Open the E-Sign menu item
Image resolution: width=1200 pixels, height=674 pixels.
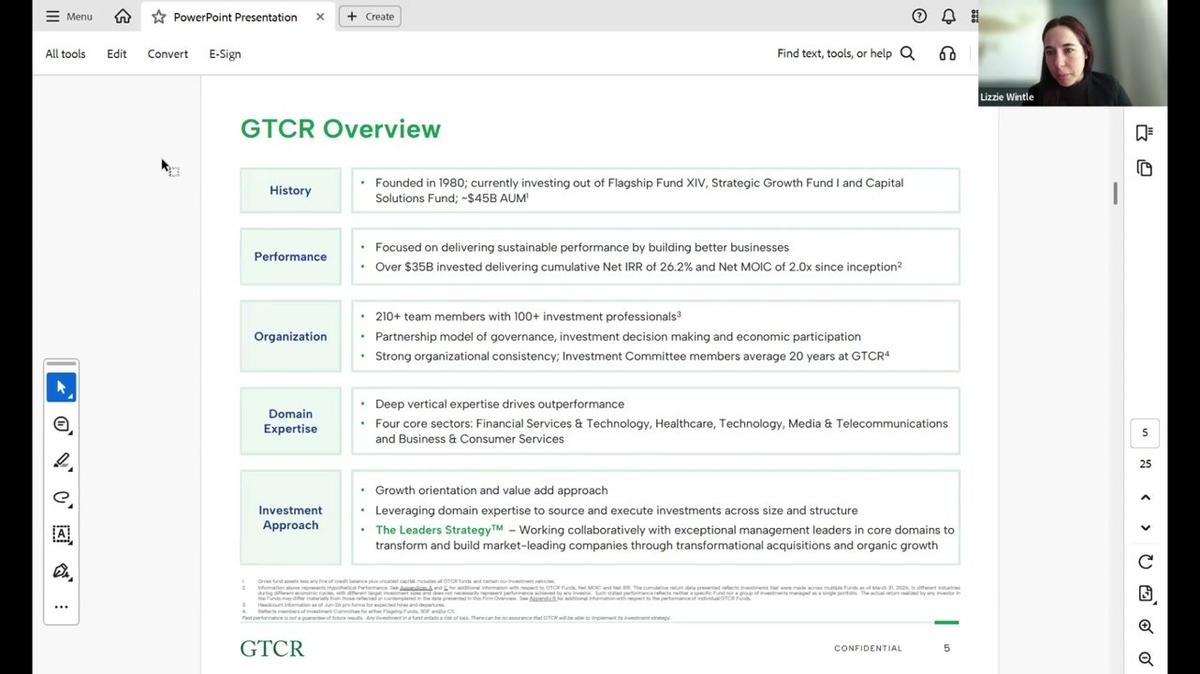(x=225, y=54)
